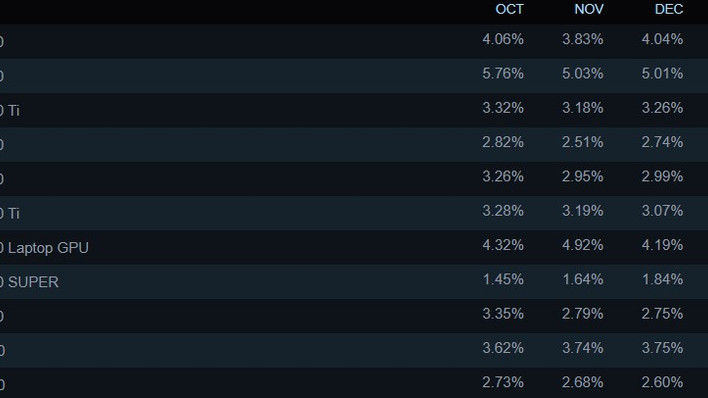
Task: Click the 3.26% October value
Action: [x=503, y=177]
